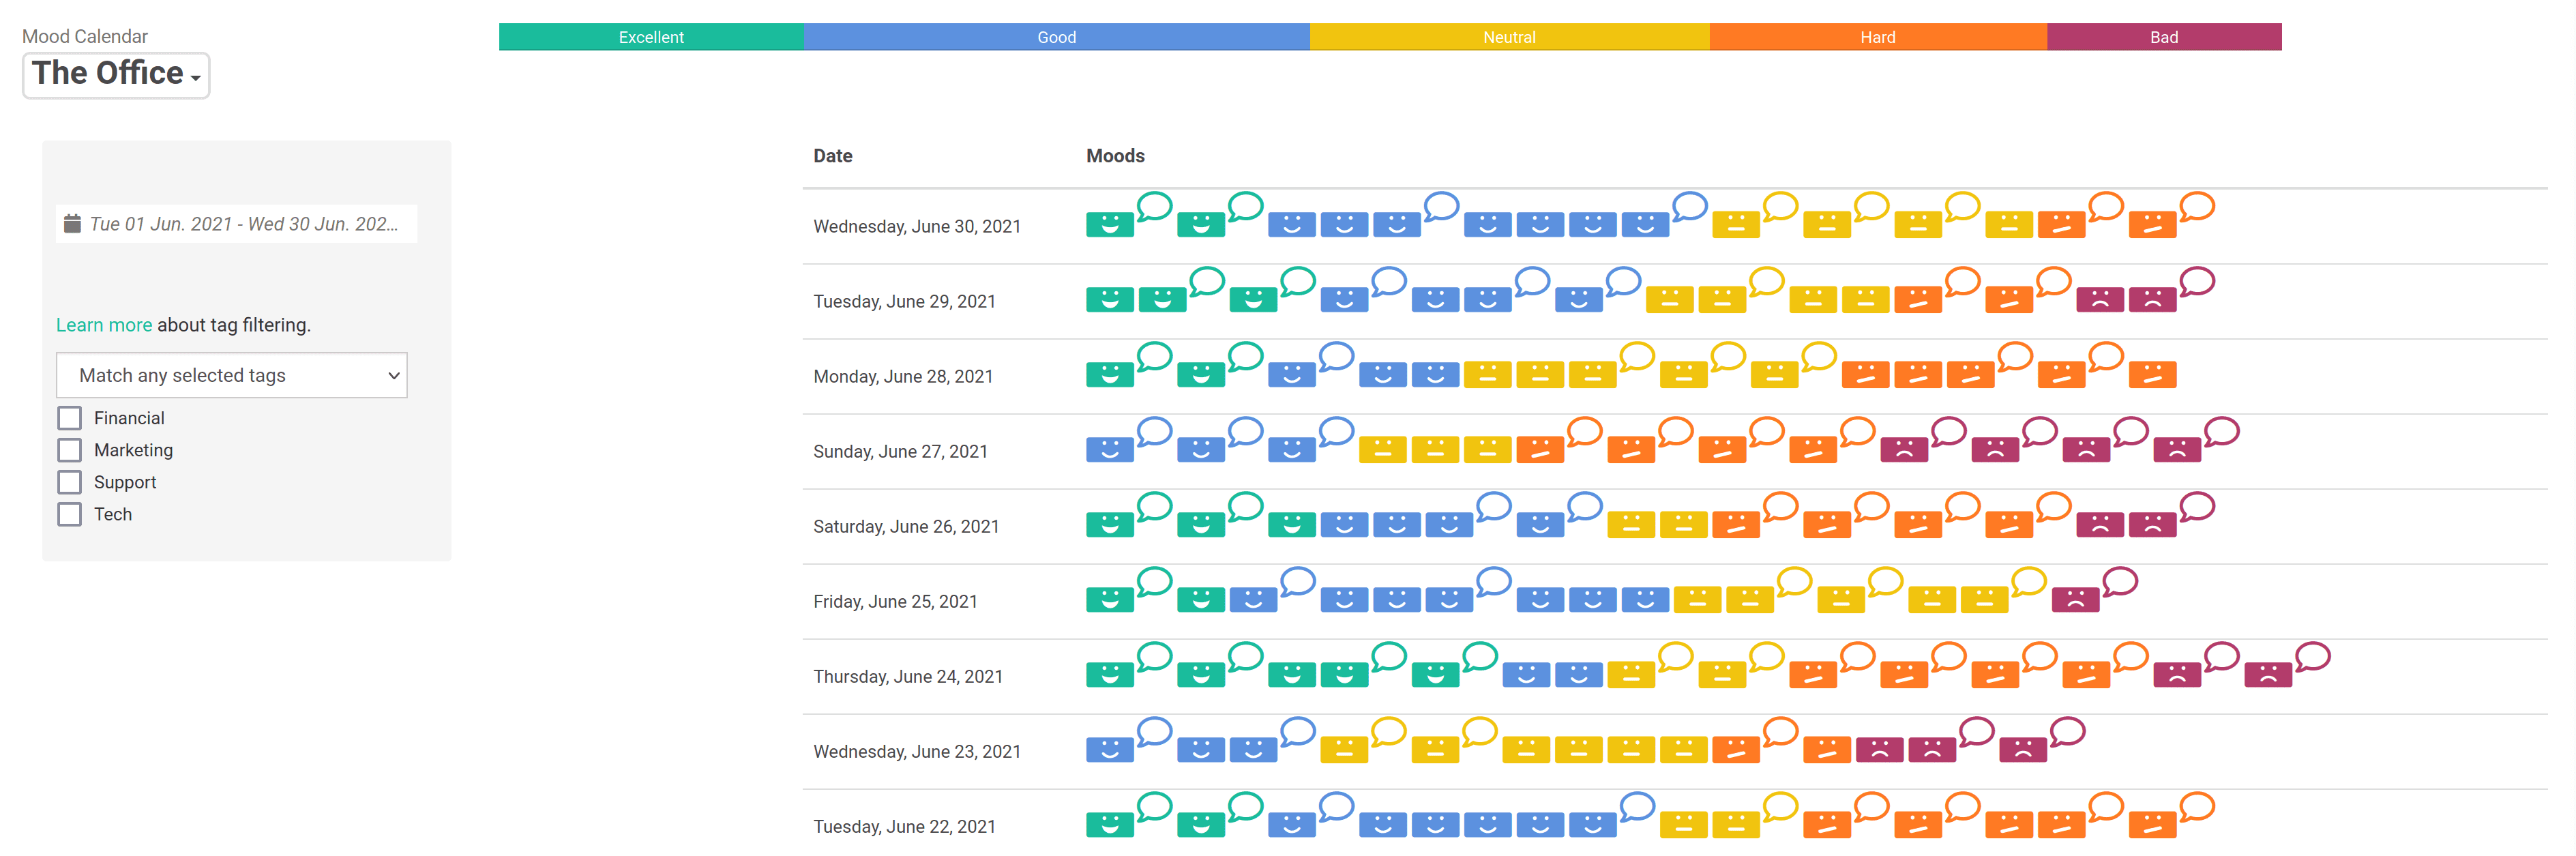
Task: Open The Office team dropdown
Action: 116,75
